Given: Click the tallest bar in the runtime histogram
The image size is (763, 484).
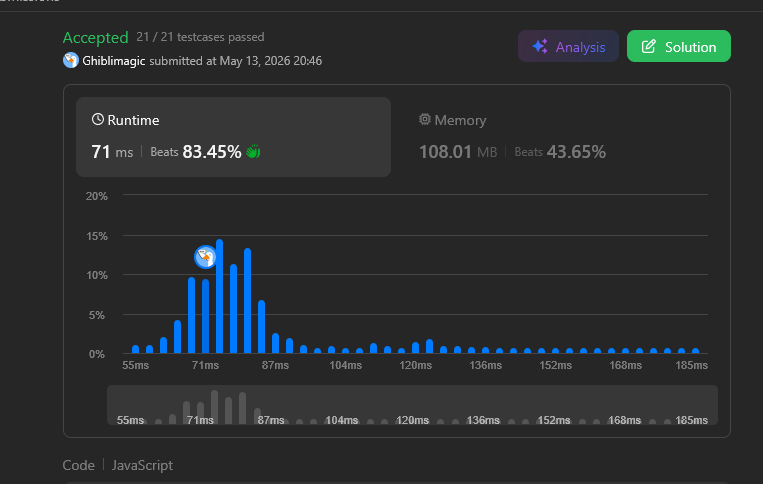Looking at the screenshot, I should 219,296.
